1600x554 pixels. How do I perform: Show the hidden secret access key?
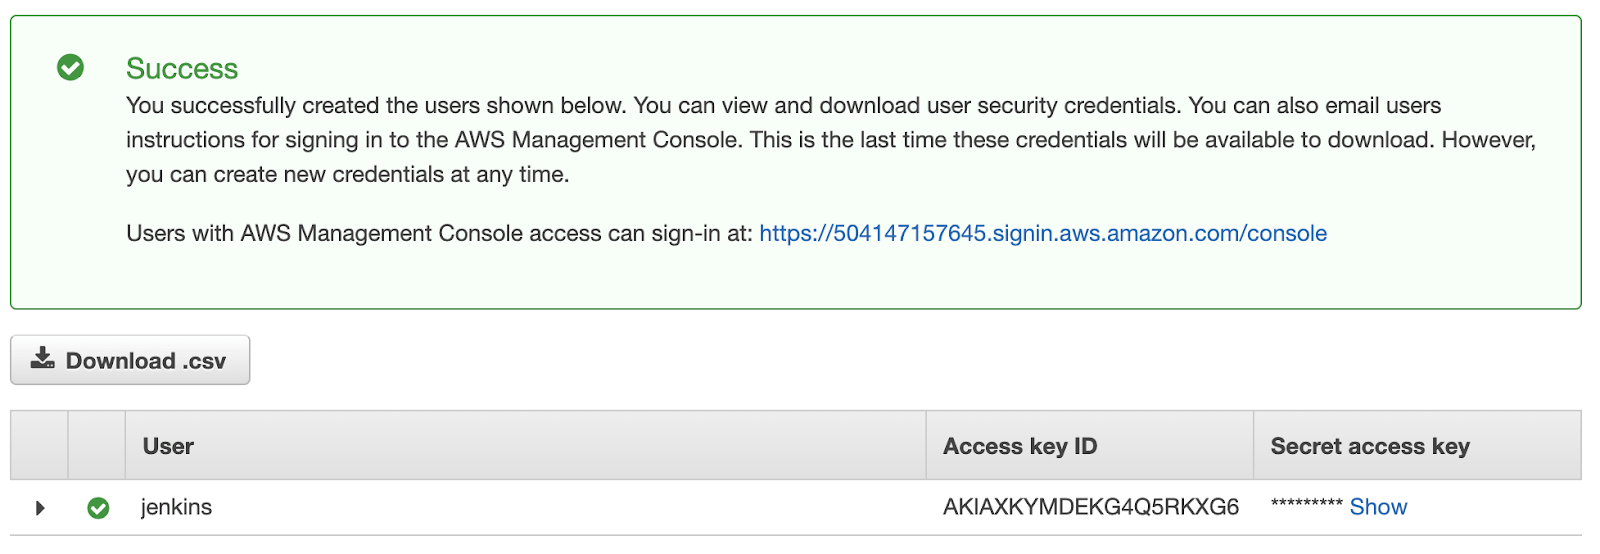coord(1378,507)
